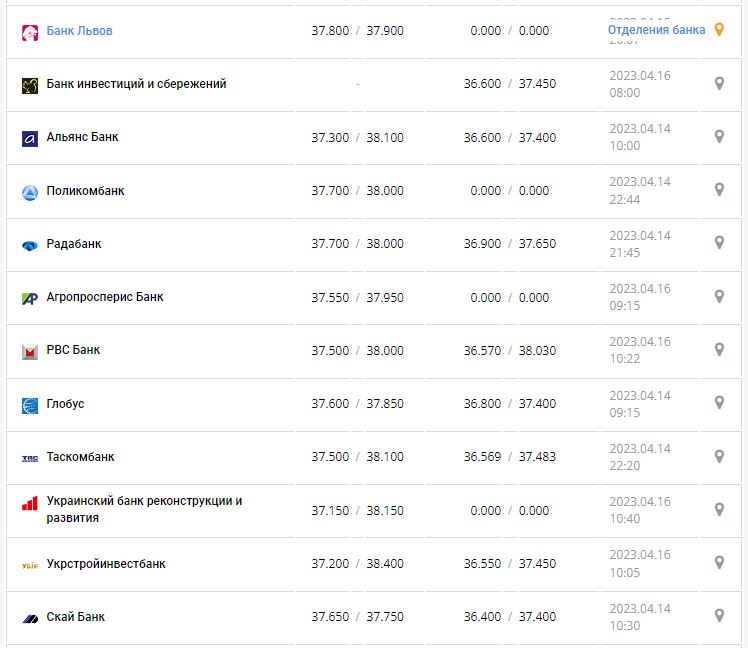748x648 pixels.
Task: Click the Банк инвестиций и сбережений logo icon
Action: [x=29, y=85]
